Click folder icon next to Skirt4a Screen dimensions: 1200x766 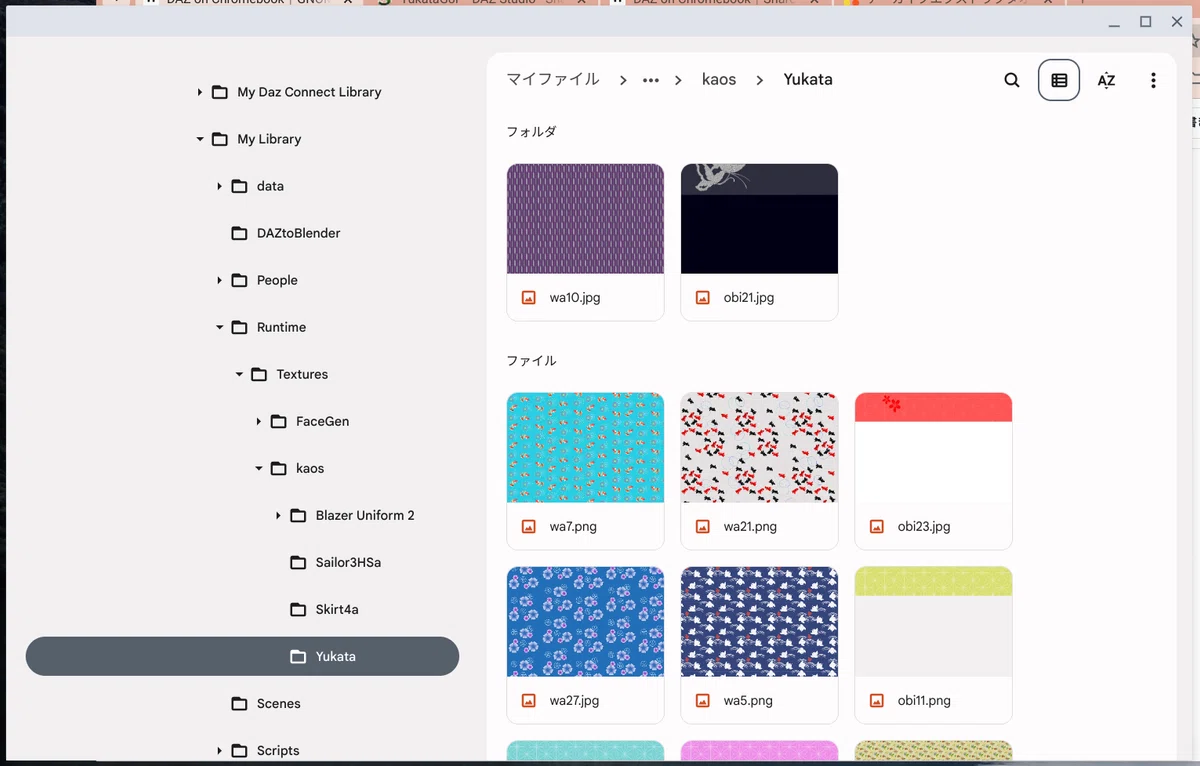pyautogui.click(x=298, y=609)
